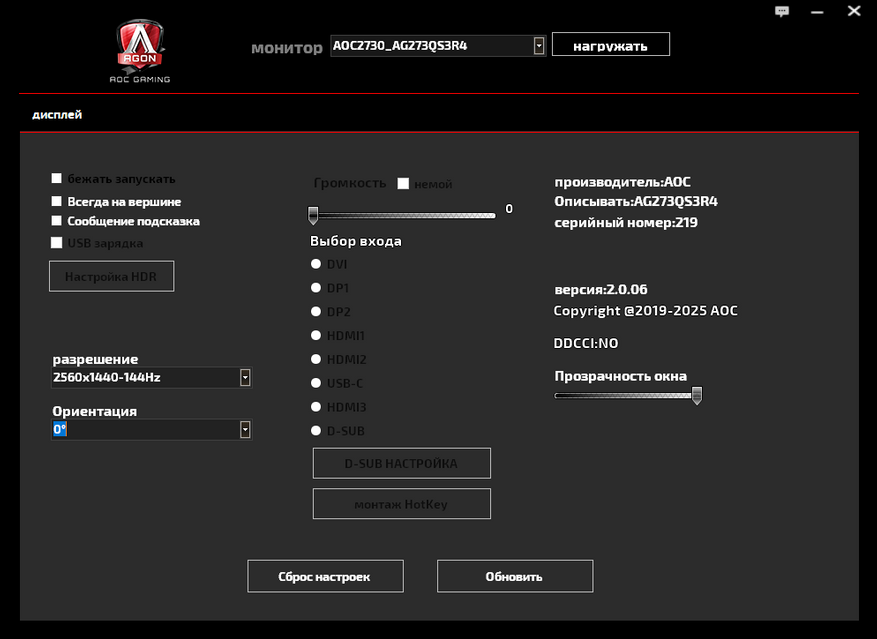Open the монтаж HotKey button

point(402,504)
